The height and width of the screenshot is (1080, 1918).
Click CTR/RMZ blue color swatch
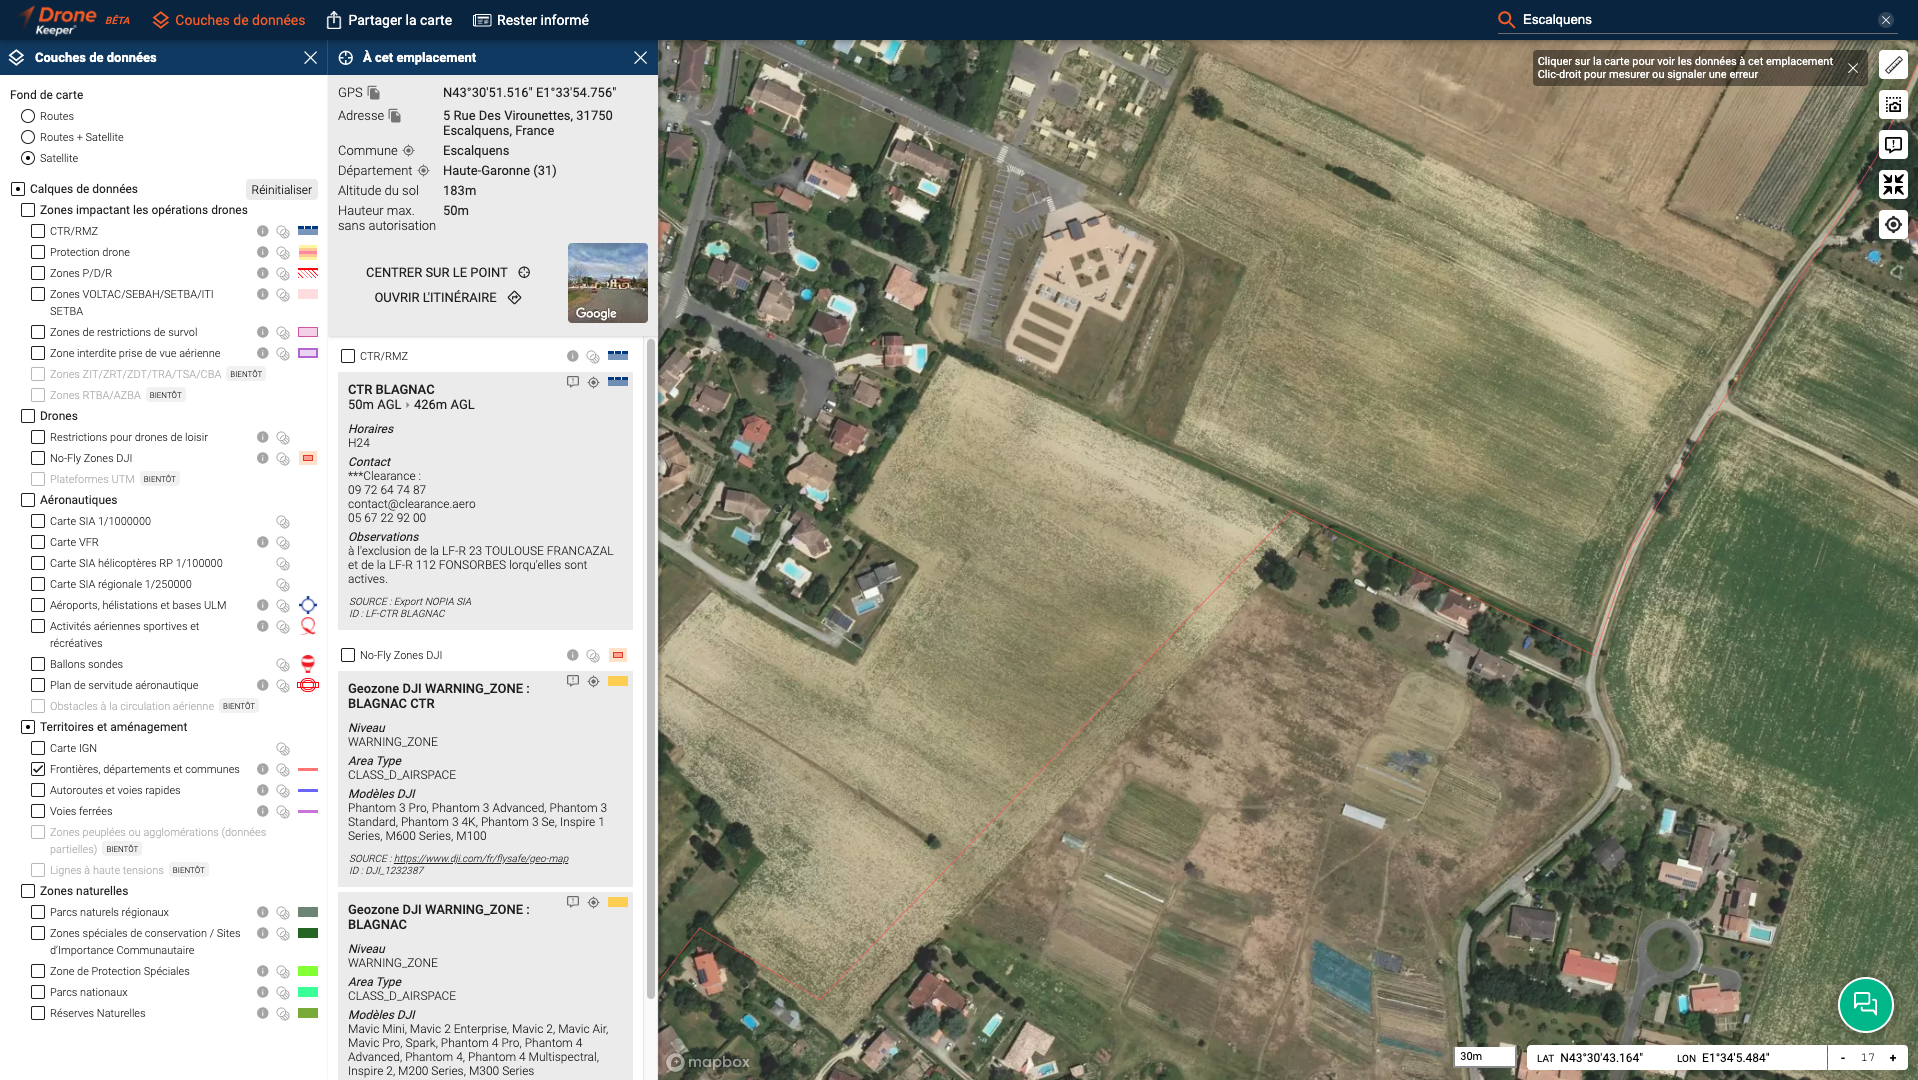coord(308,231)
